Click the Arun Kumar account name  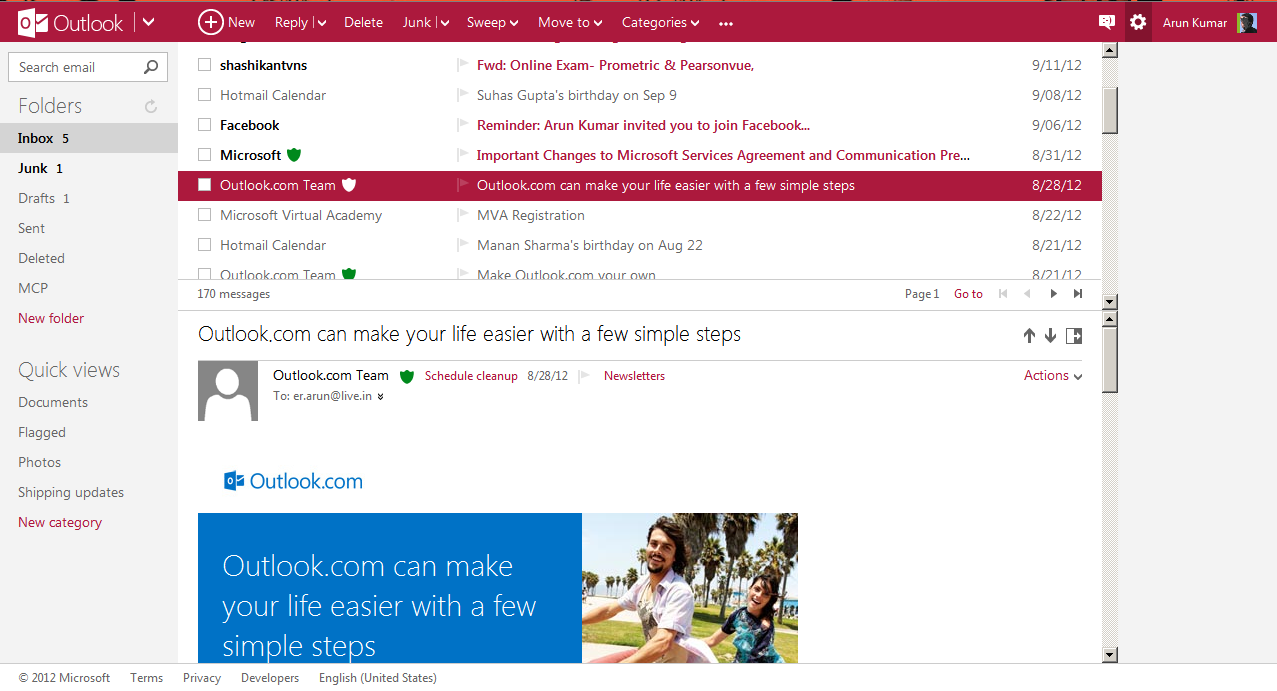(x=1194, y=22)
